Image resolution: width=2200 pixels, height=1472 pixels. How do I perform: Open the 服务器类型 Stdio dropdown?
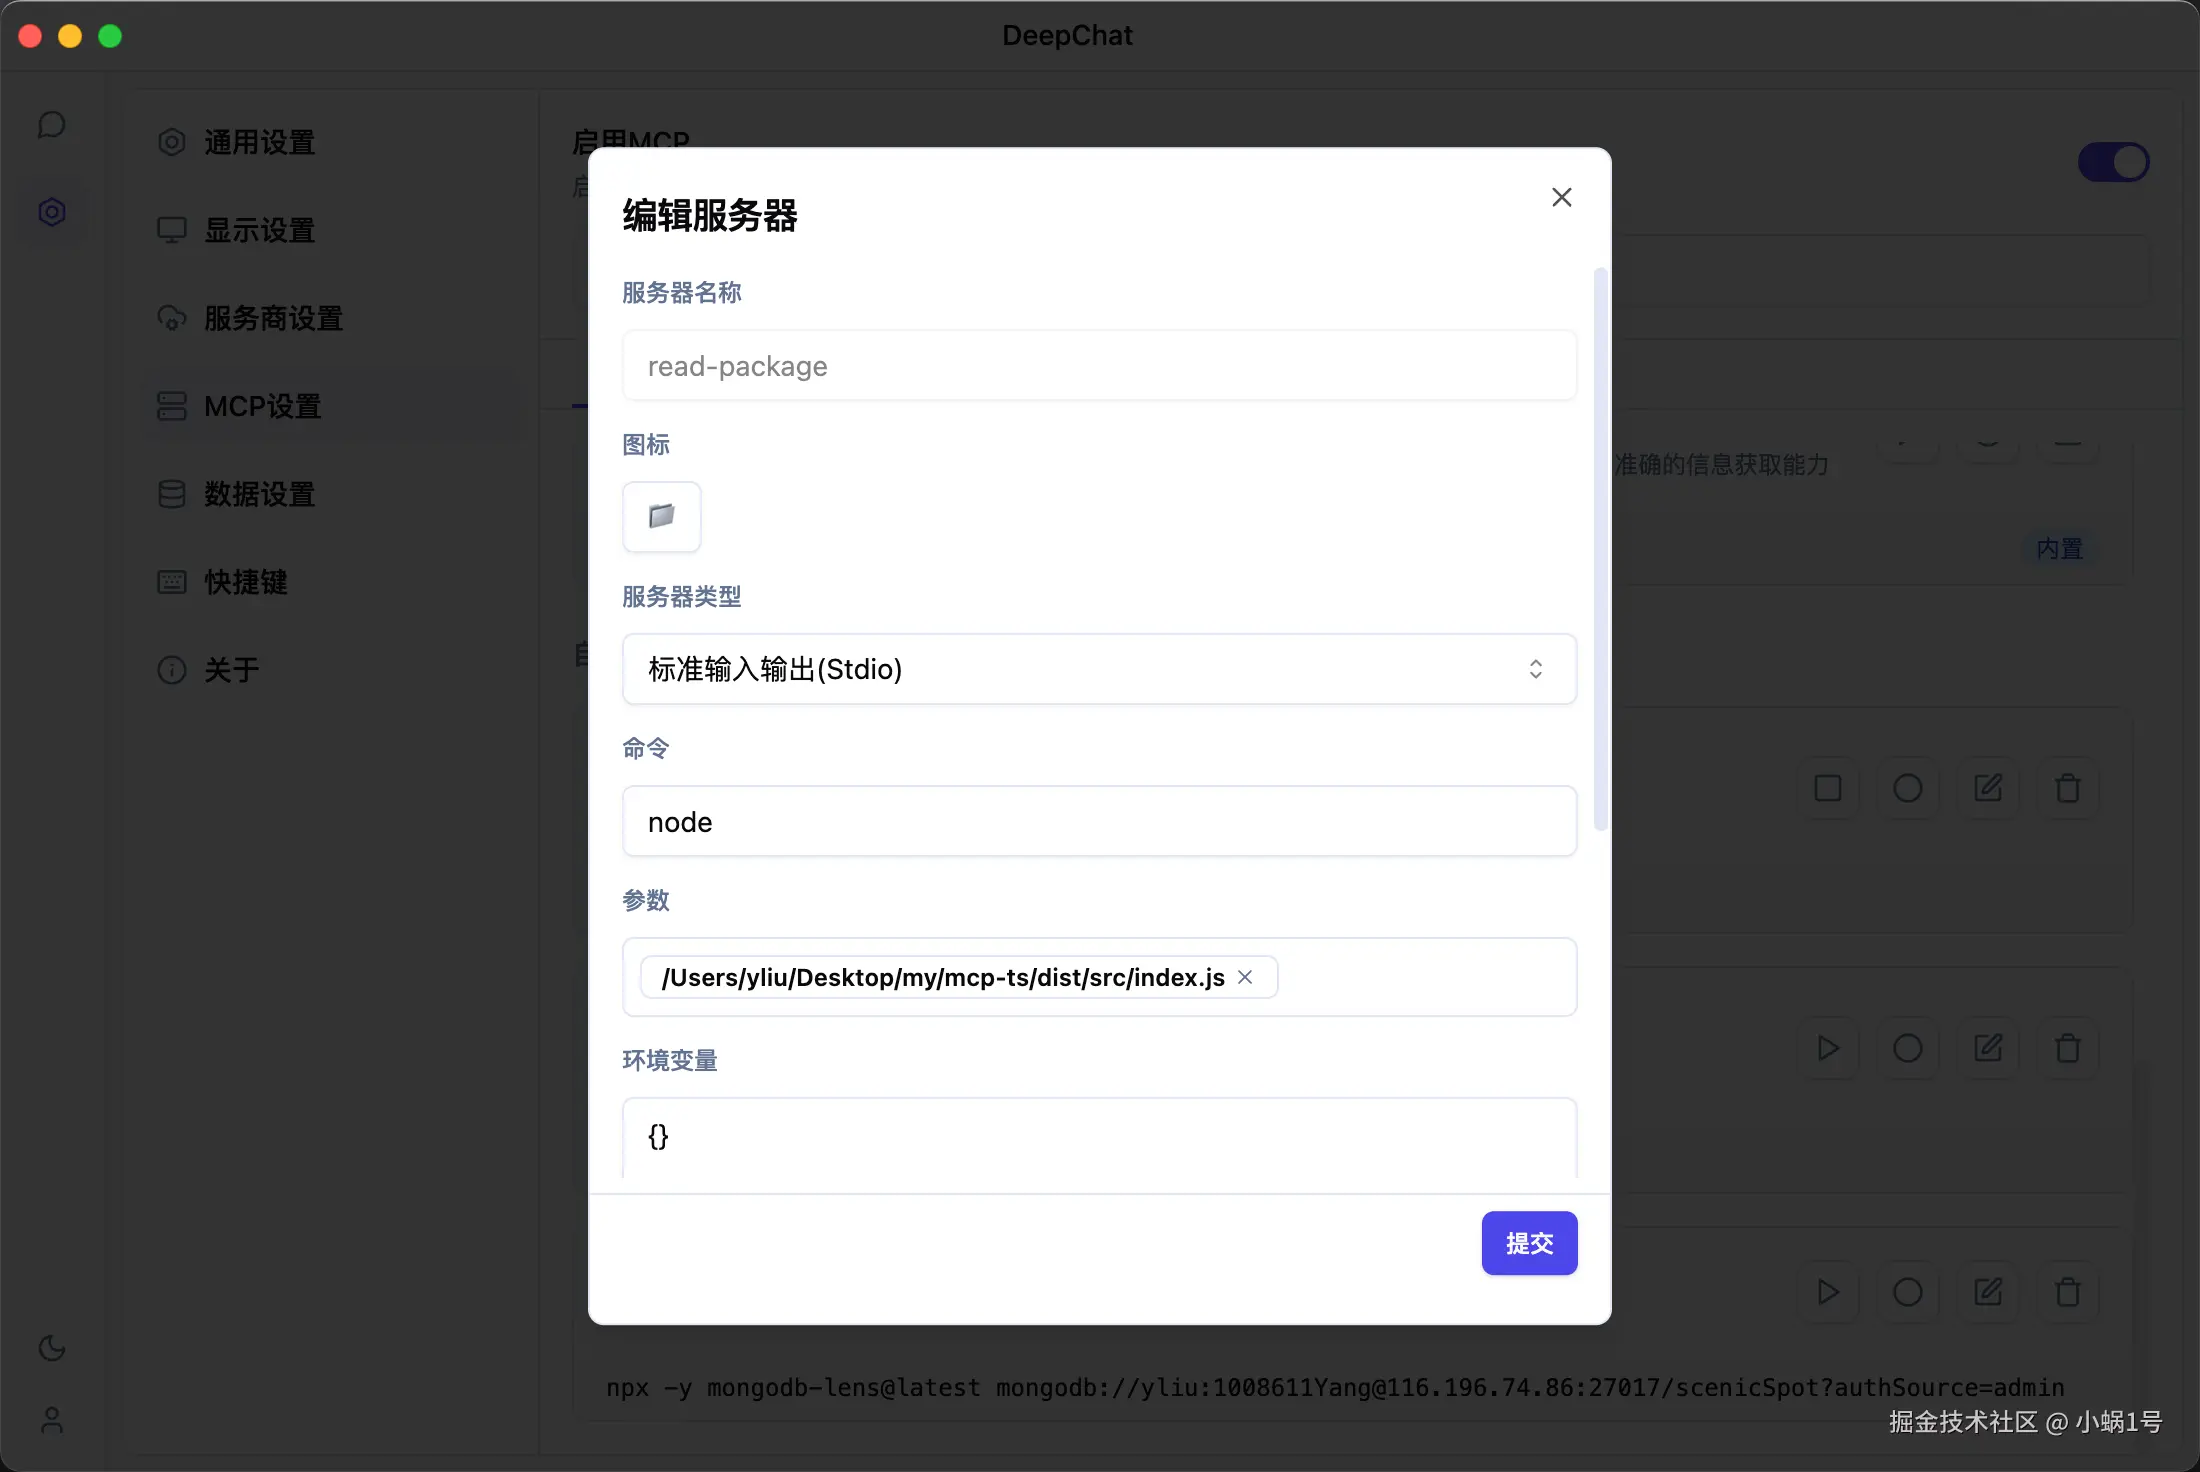tap(1099, 669)
